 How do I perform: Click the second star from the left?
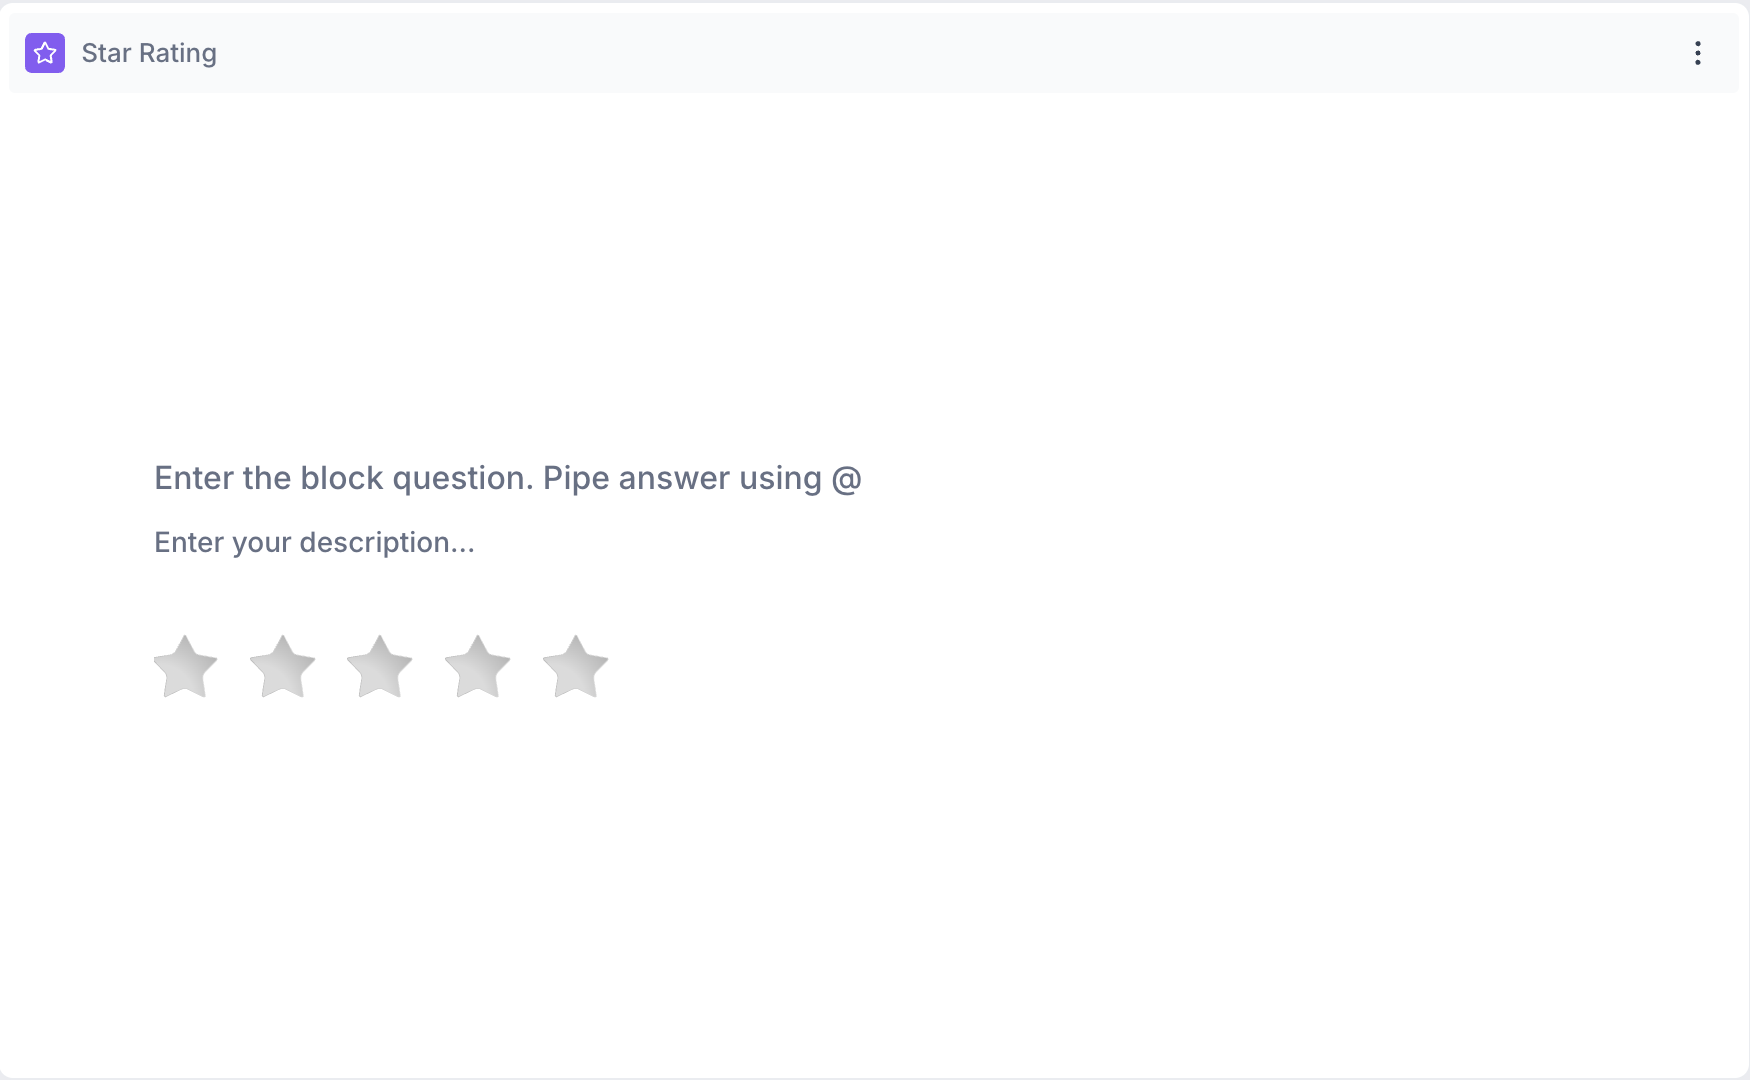pyautogui.click(x=283, y=667)
